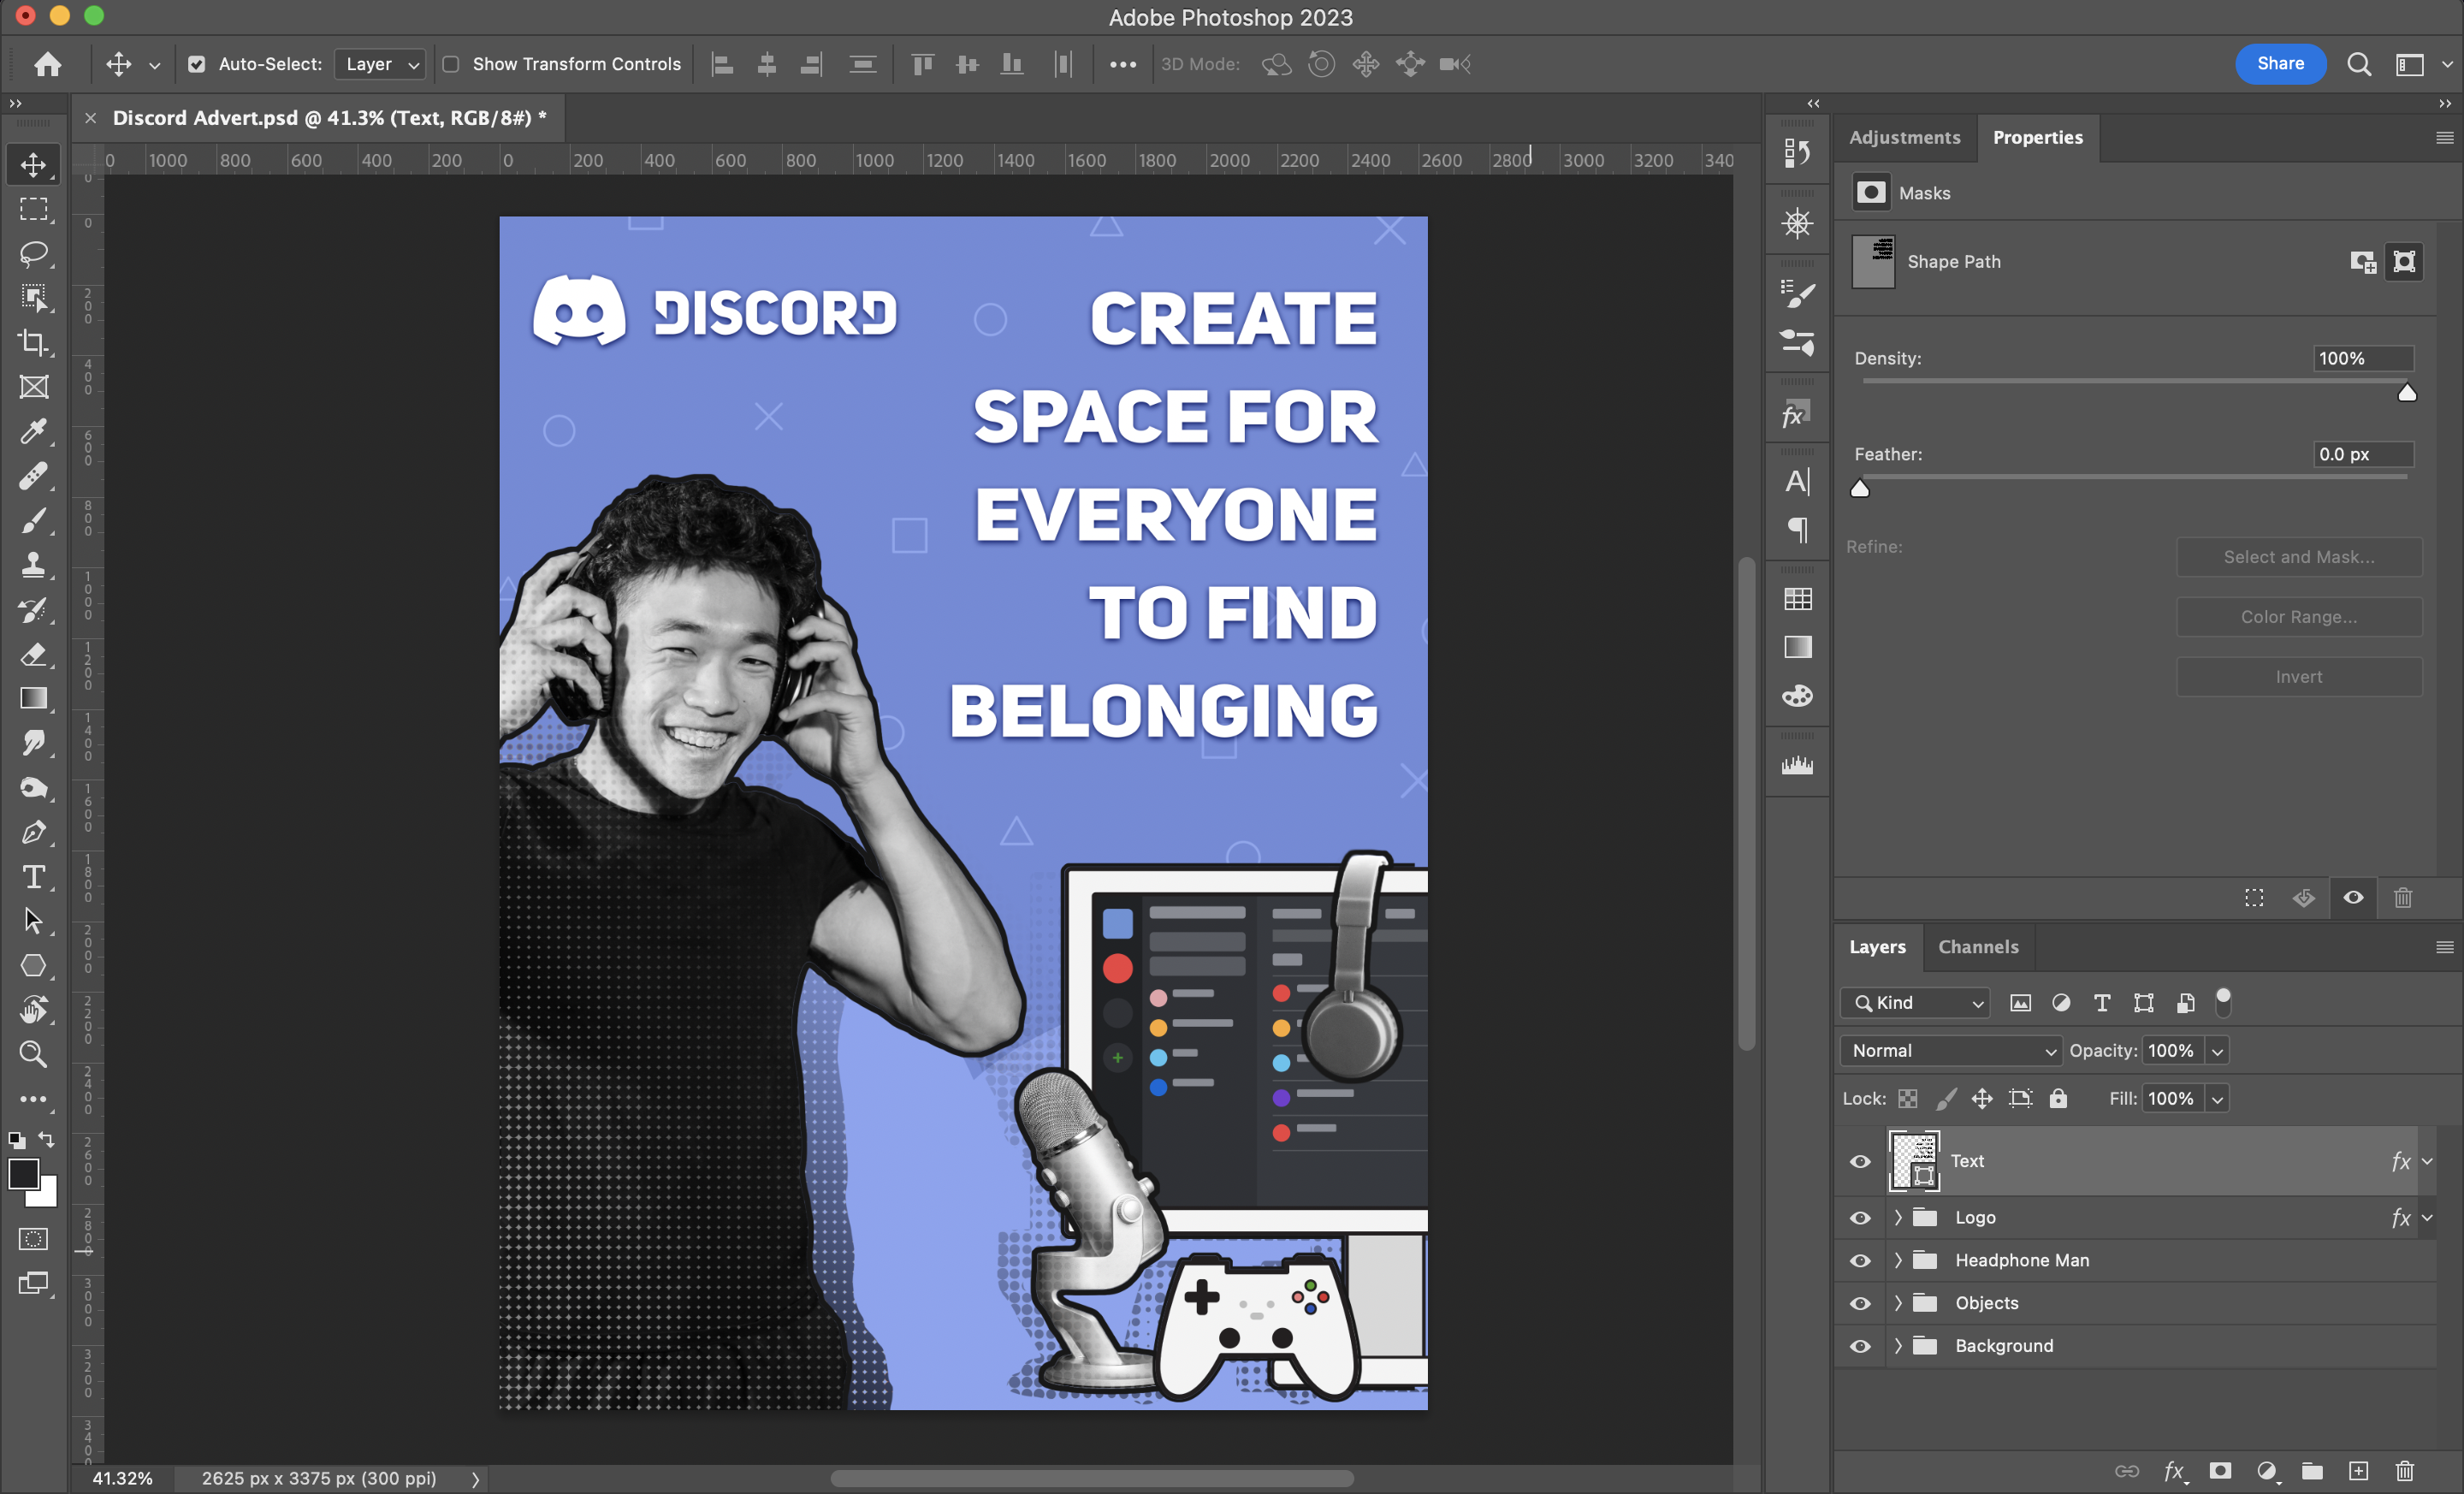Open the Kind filter dropdown
The width and height of the screenshot is (2464, 1494).
pyautogui.click(x=1915, y=1002)
